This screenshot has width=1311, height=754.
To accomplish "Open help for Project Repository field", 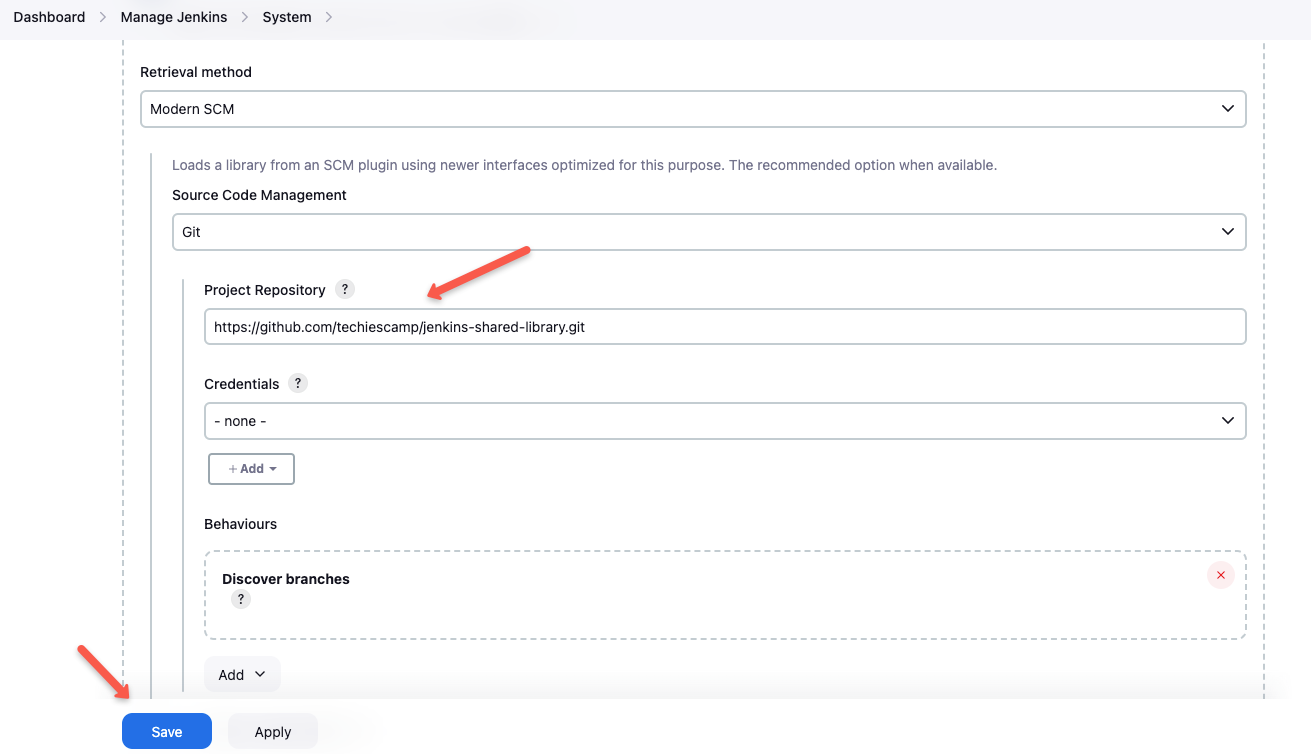I will (345, 289).
